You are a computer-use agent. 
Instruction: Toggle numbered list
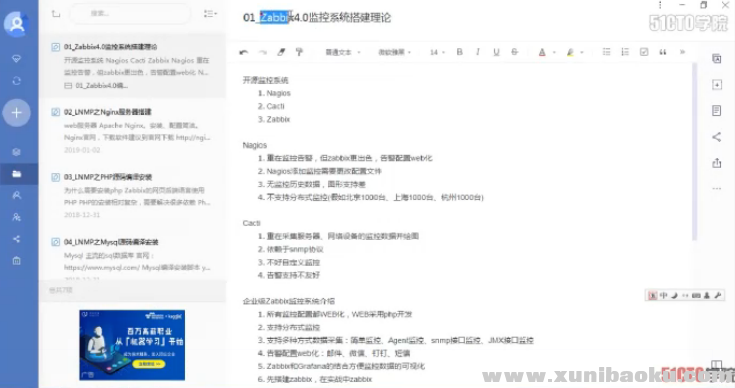click(625, 52)
